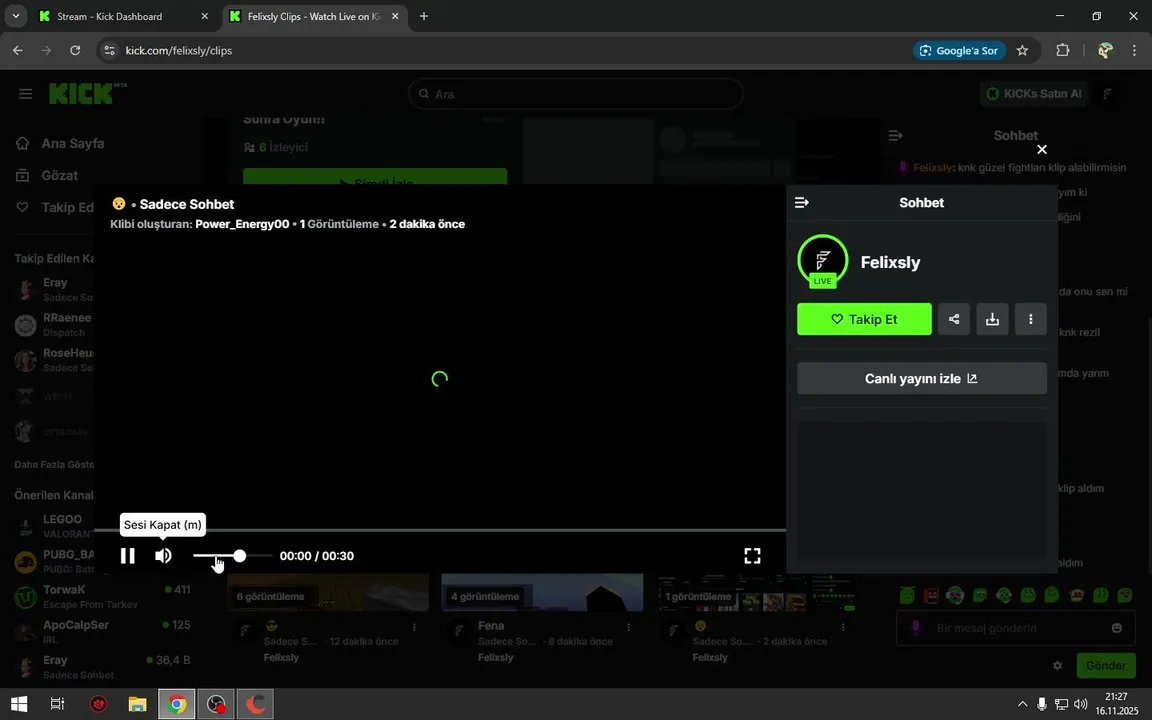Pause the clip playback
The width and height of the screenshot is (1152, 720).
[x=128, y=555]
